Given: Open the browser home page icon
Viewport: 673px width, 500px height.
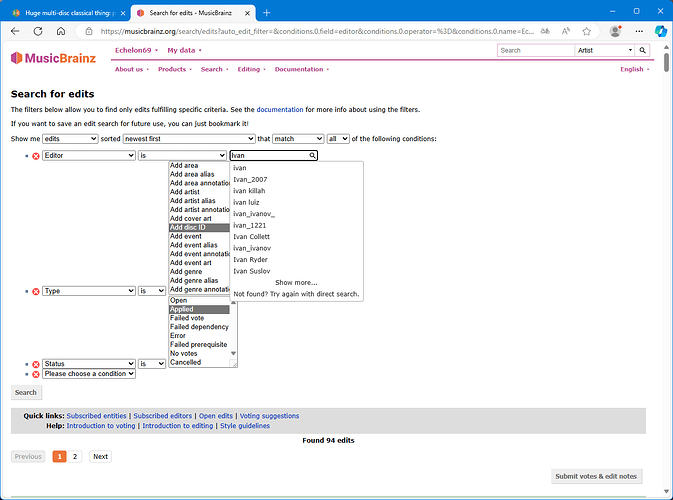Looking at the screenshot, I should coord(61,31).
